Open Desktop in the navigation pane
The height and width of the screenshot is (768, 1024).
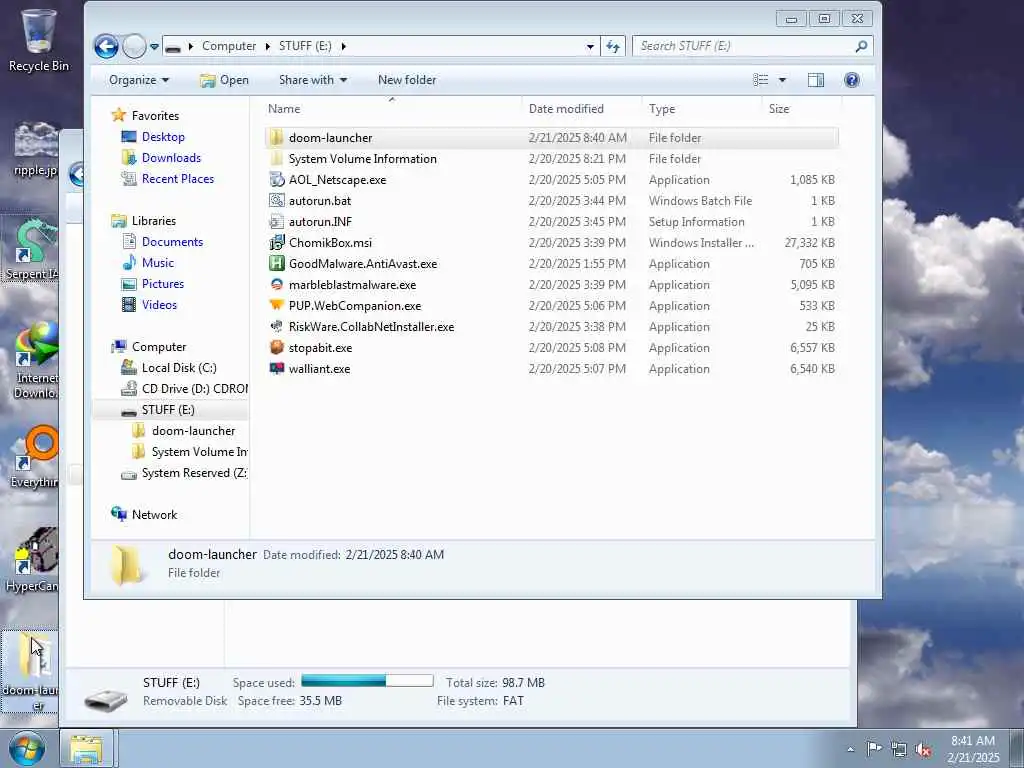[x=163, y=136]
